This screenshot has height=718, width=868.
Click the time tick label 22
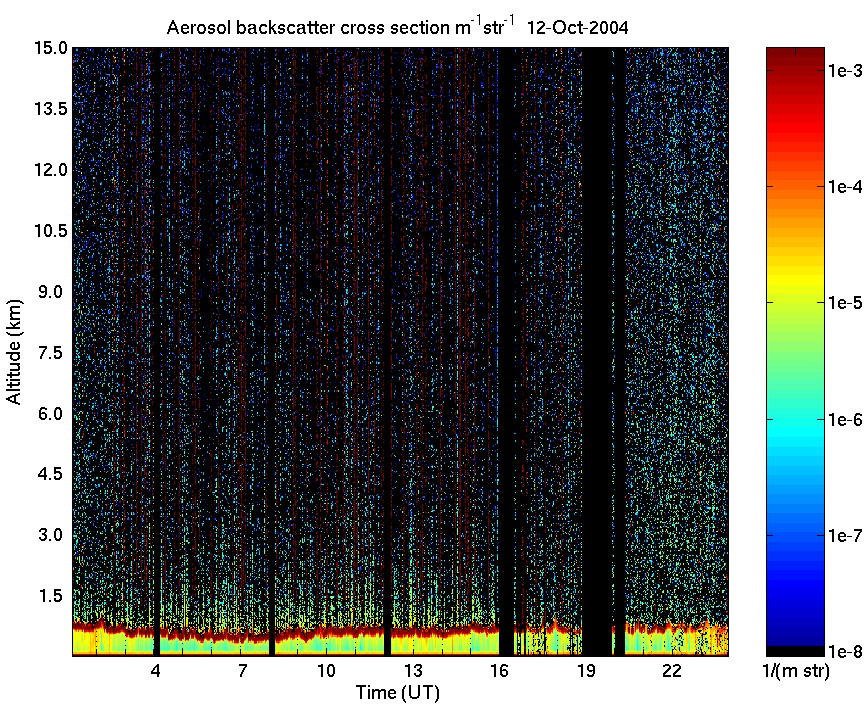coord(671,671)
